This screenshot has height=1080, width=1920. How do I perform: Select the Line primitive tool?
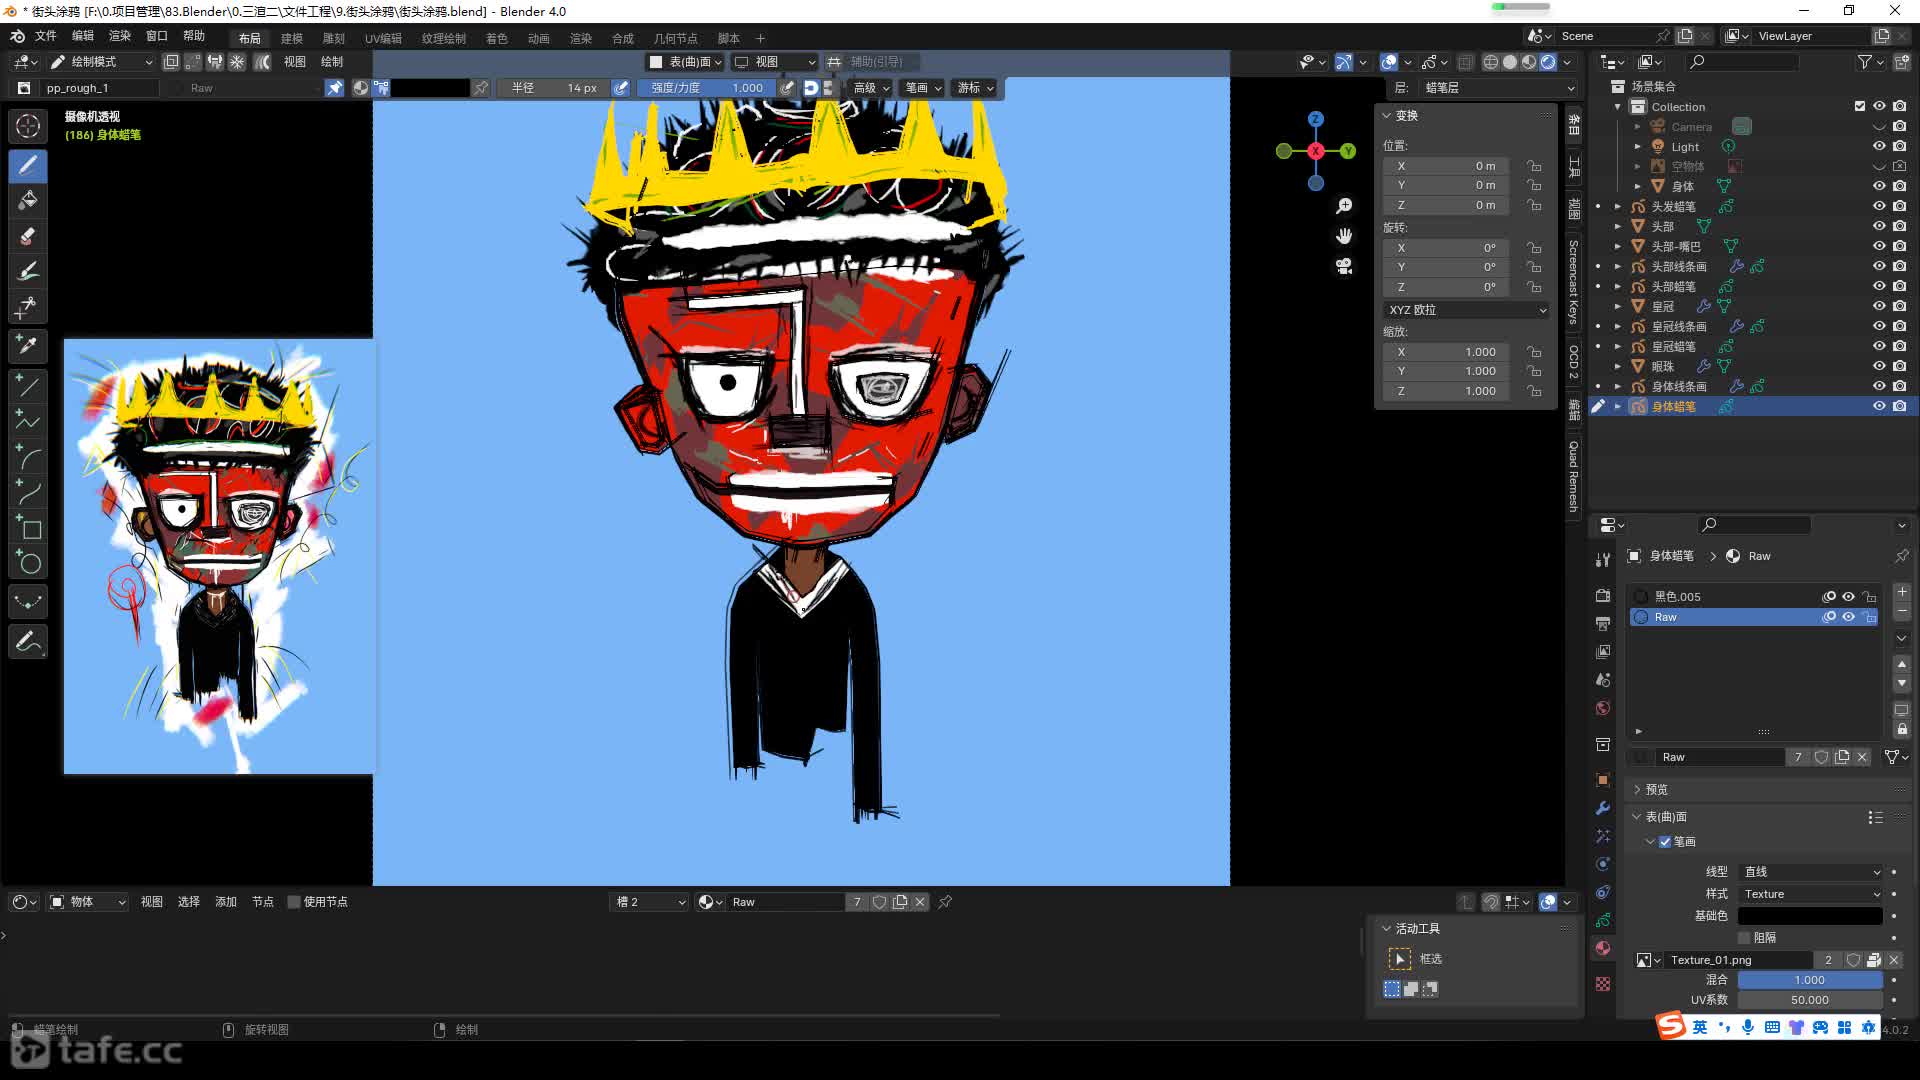pos(28,385)
